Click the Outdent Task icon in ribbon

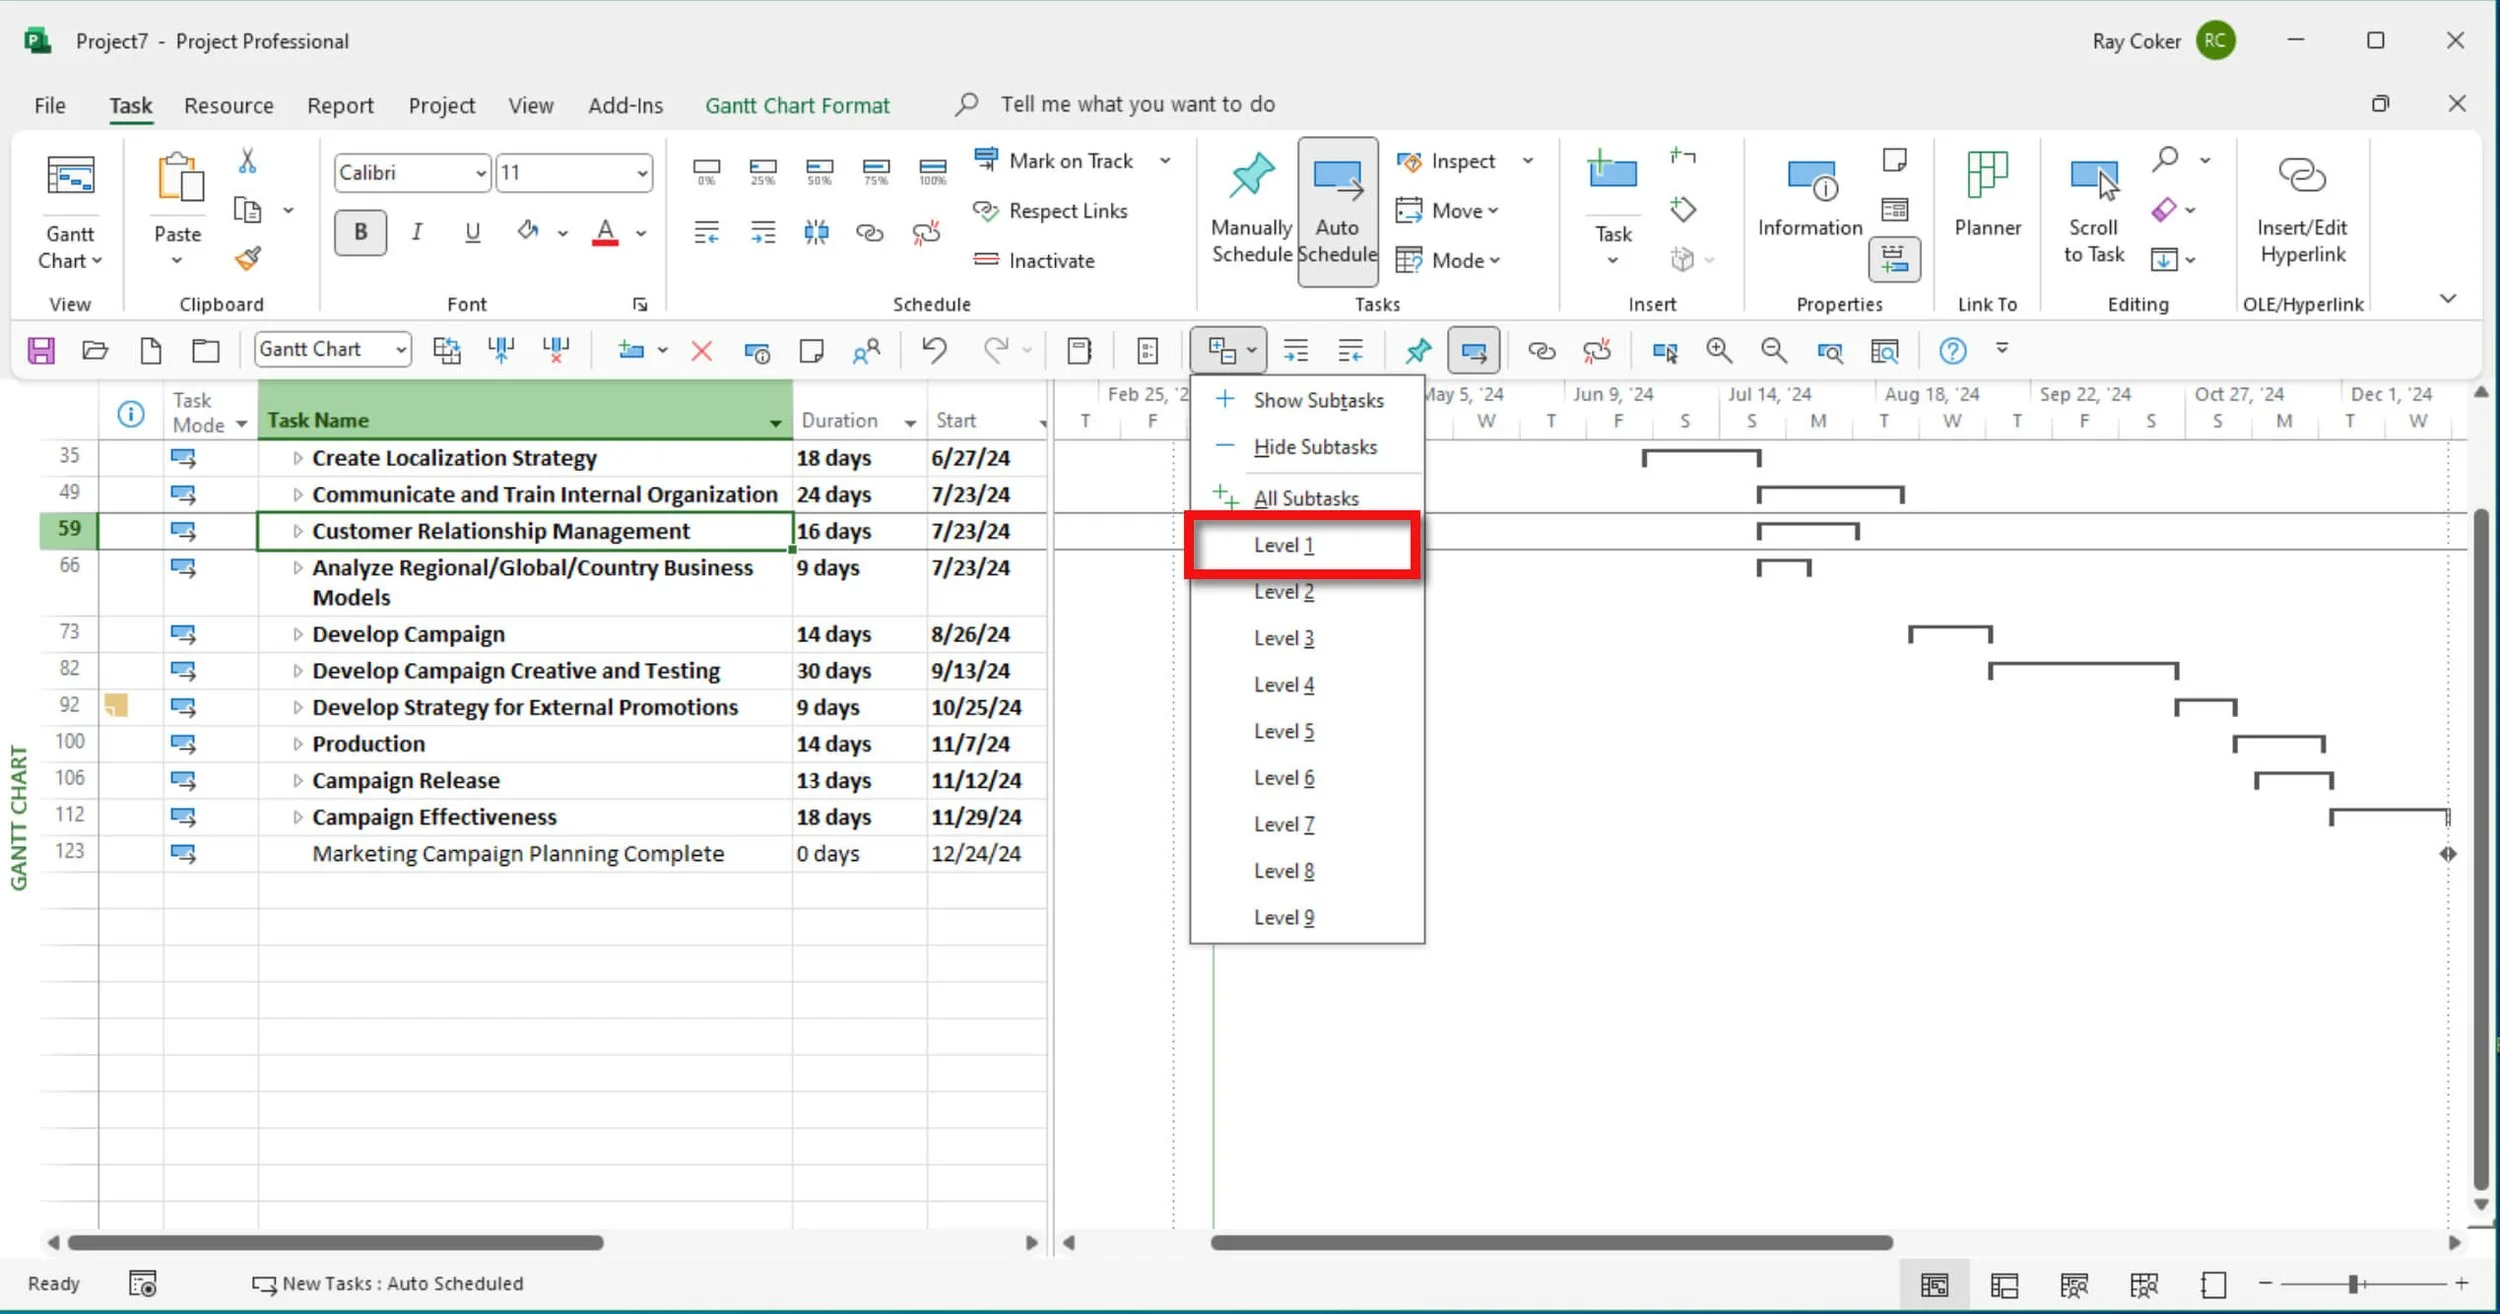[x=706, y=232]
